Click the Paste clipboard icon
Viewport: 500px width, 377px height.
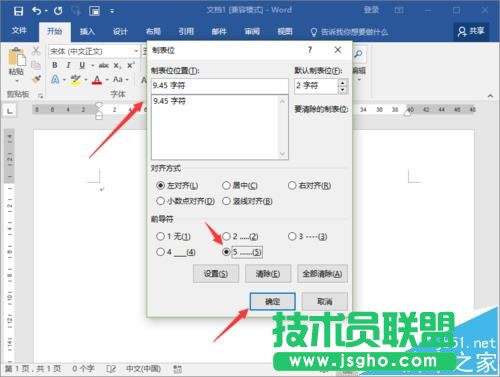(x=17, y=56)
